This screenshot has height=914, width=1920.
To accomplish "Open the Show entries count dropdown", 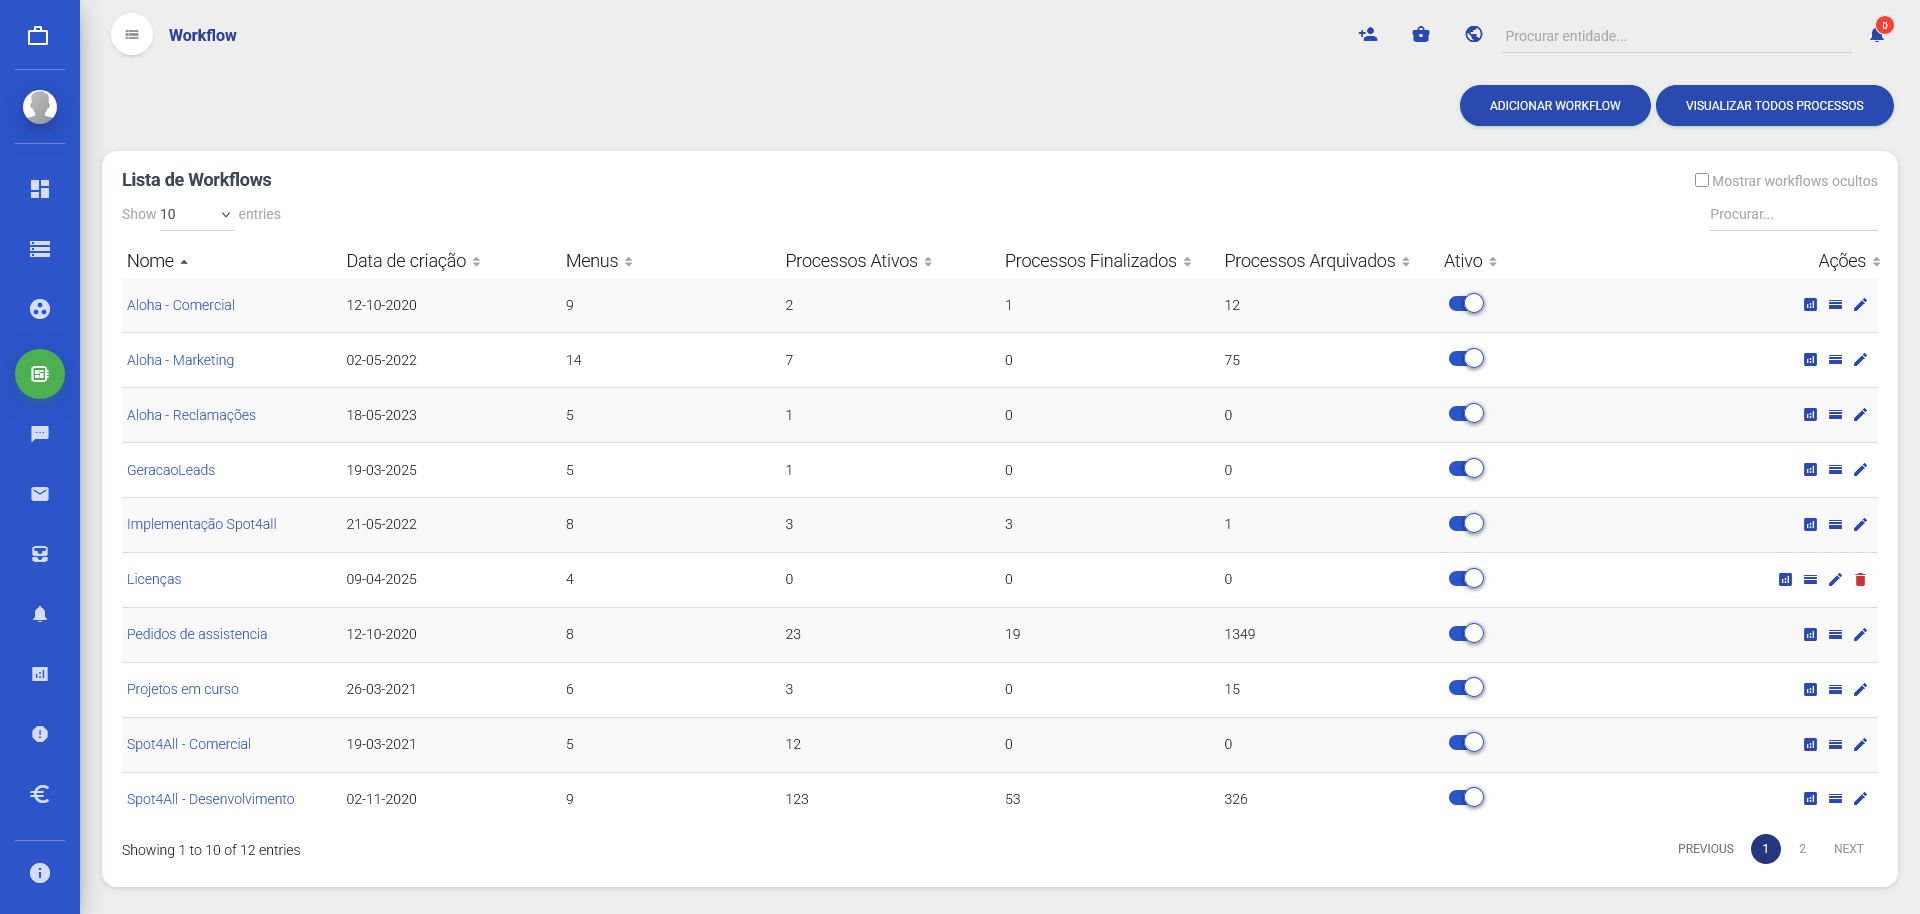I will (195, 215).
